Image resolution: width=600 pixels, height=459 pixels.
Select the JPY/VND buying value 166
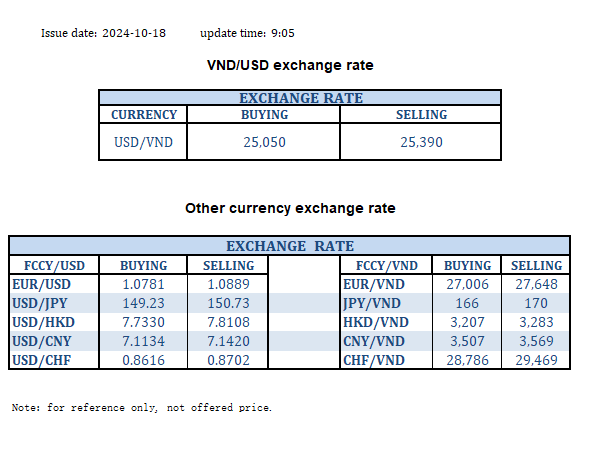(x=468, y=303)
